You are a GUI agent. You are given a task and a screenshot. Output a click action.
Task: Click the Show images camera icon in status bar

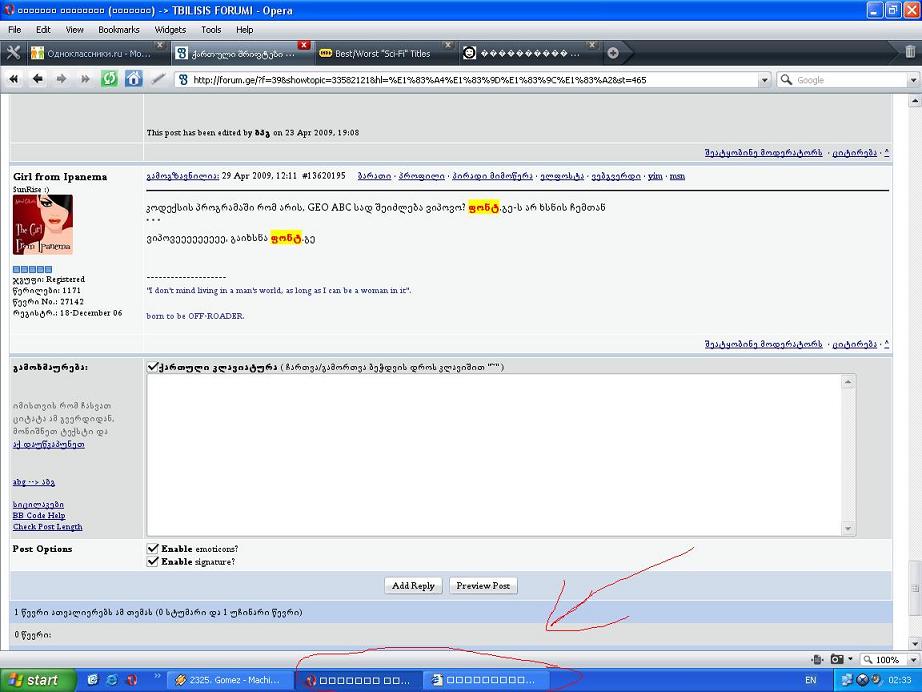point(837,660)
